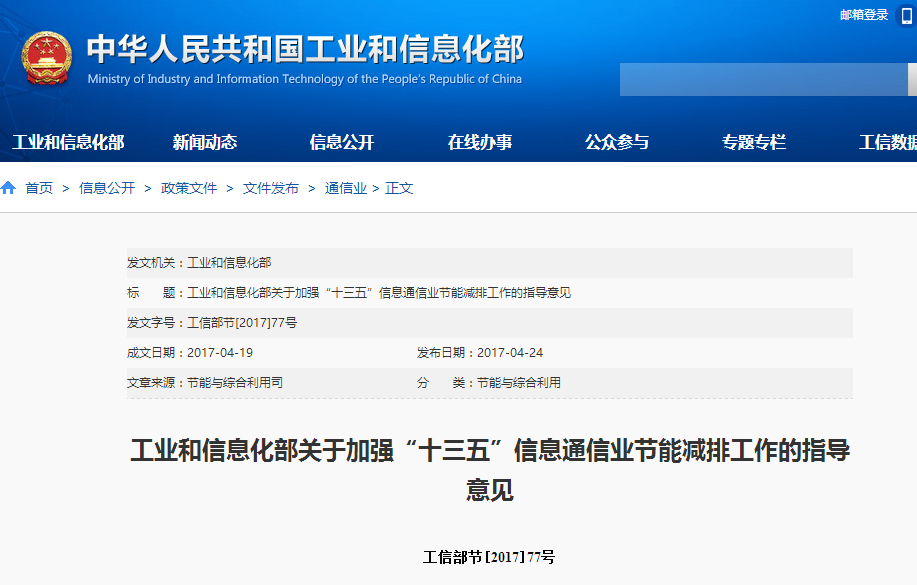Click the English Ministry of Industry subtitle

coord(305,79)
